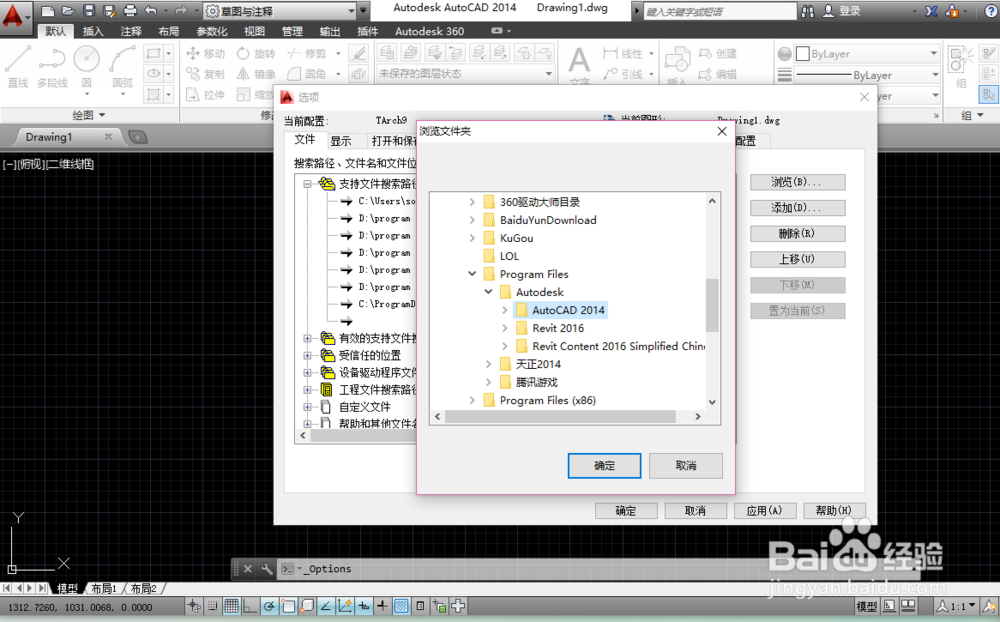Screen dimensions: 1000x622
Task: Toggle snap mode in status bar
Action: 213,606
